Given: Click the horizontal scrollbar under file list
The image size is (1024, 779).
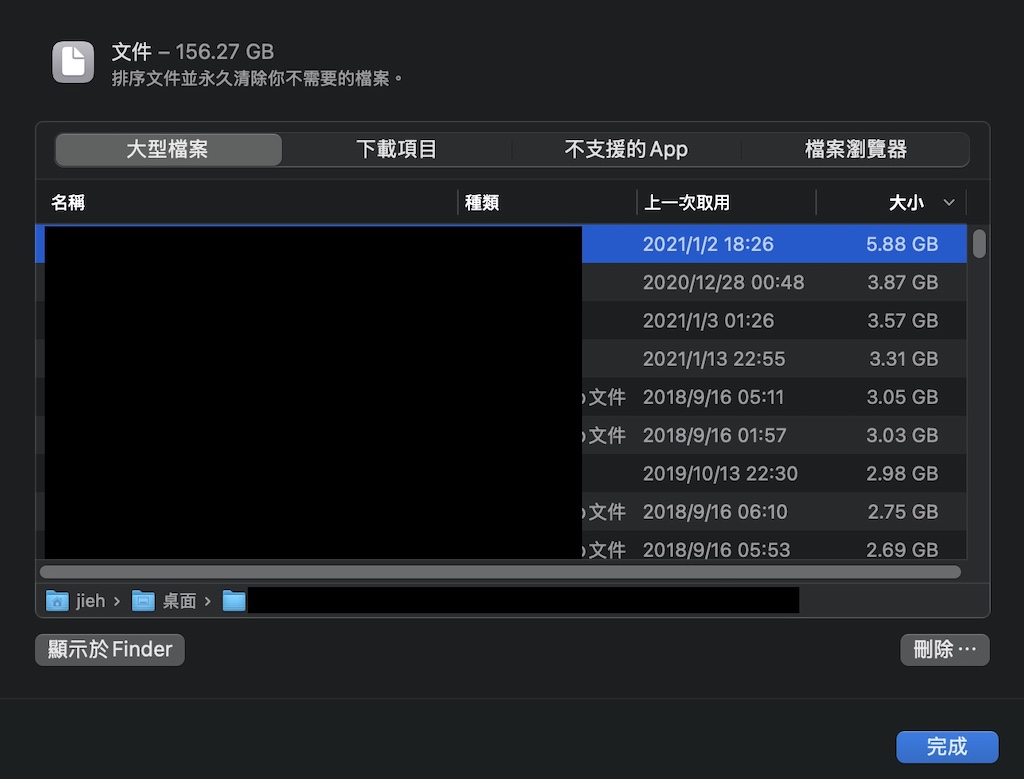Looking at the screenshot, I should 500,572.
